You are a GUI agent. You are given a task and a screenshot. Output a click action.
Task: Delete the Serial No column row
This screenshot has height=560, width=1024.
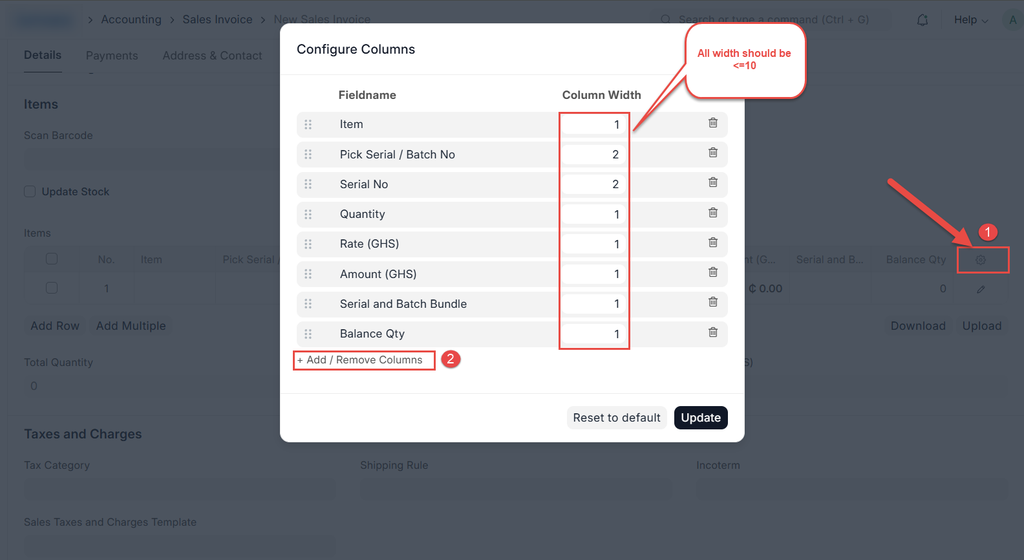(x=713, y=183)
